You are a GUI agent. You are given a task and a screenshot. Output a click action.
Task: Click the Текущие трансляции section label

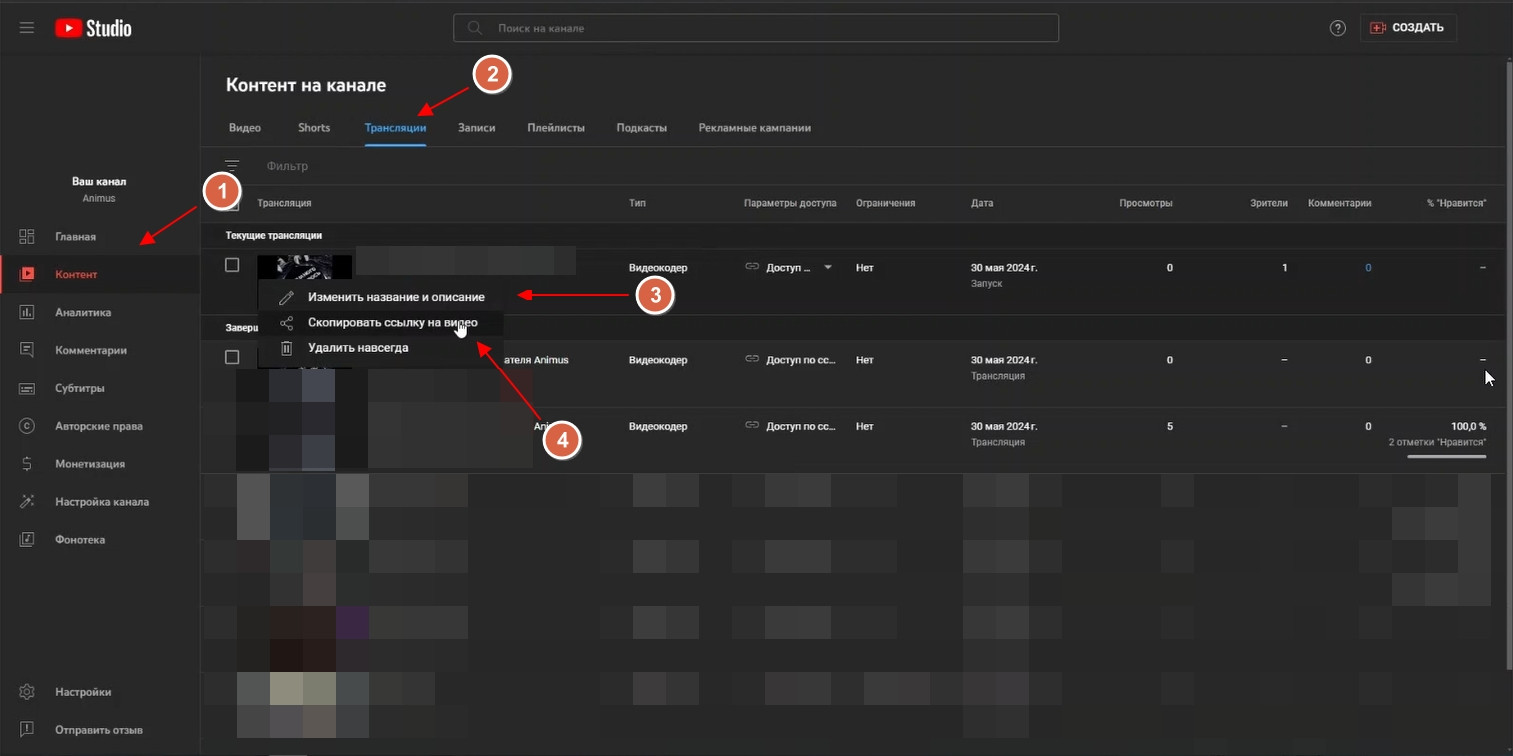[274, 236]
